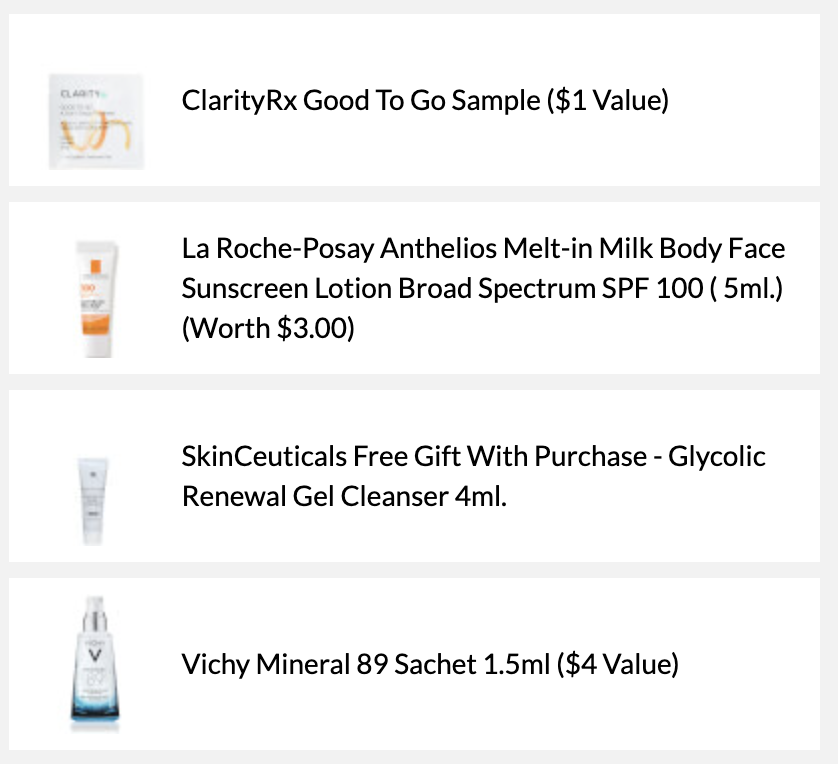This screenshot has width=838, height=764.
Task: View the Vichy Mineral 89 bottle image
Action: (95, 664)
